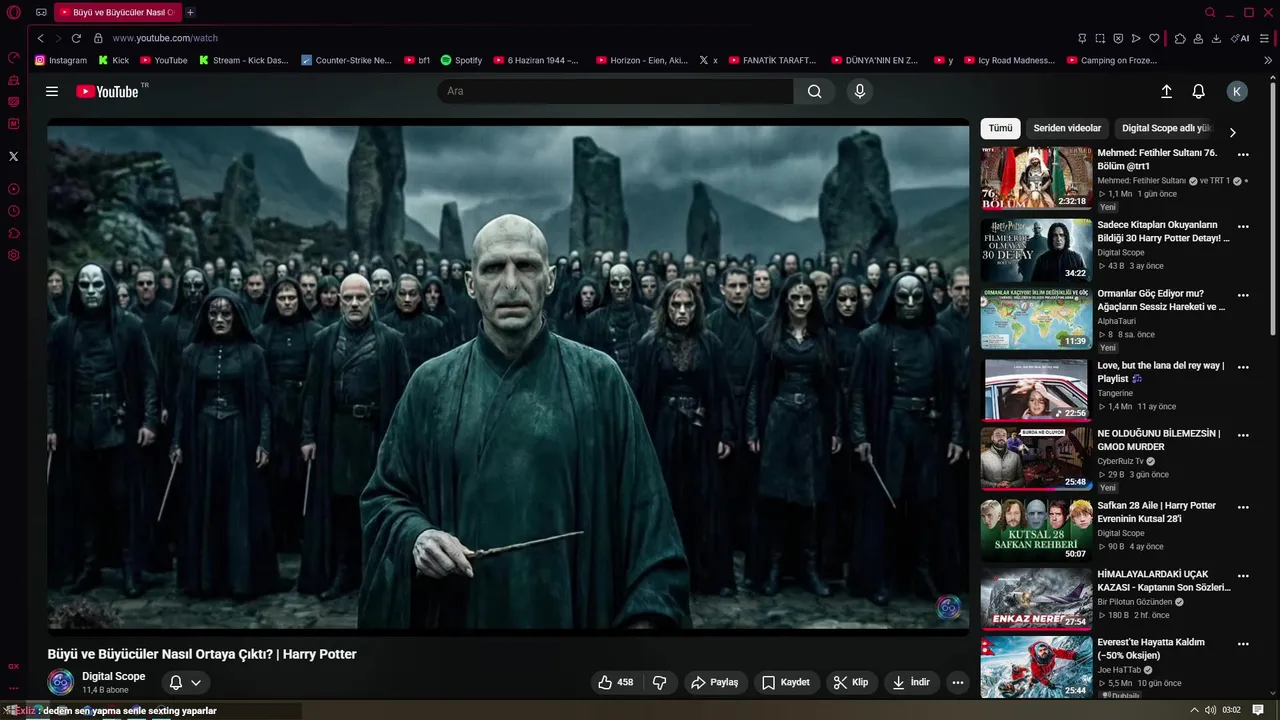This screenshot has height=720, width=1280.
Task: Toggle the ad blocker shield icon
Action: (x=1118, y=38)
